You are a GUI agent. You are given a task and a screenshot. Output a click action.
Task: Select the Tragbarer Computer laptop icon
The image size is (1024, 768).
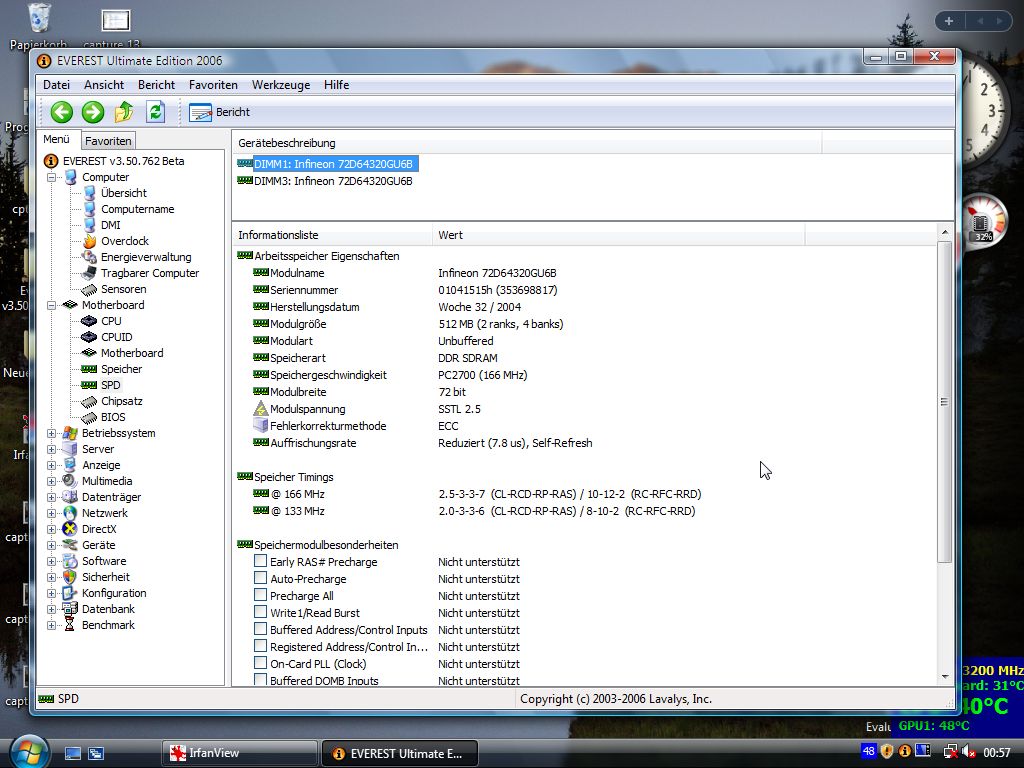89,273
